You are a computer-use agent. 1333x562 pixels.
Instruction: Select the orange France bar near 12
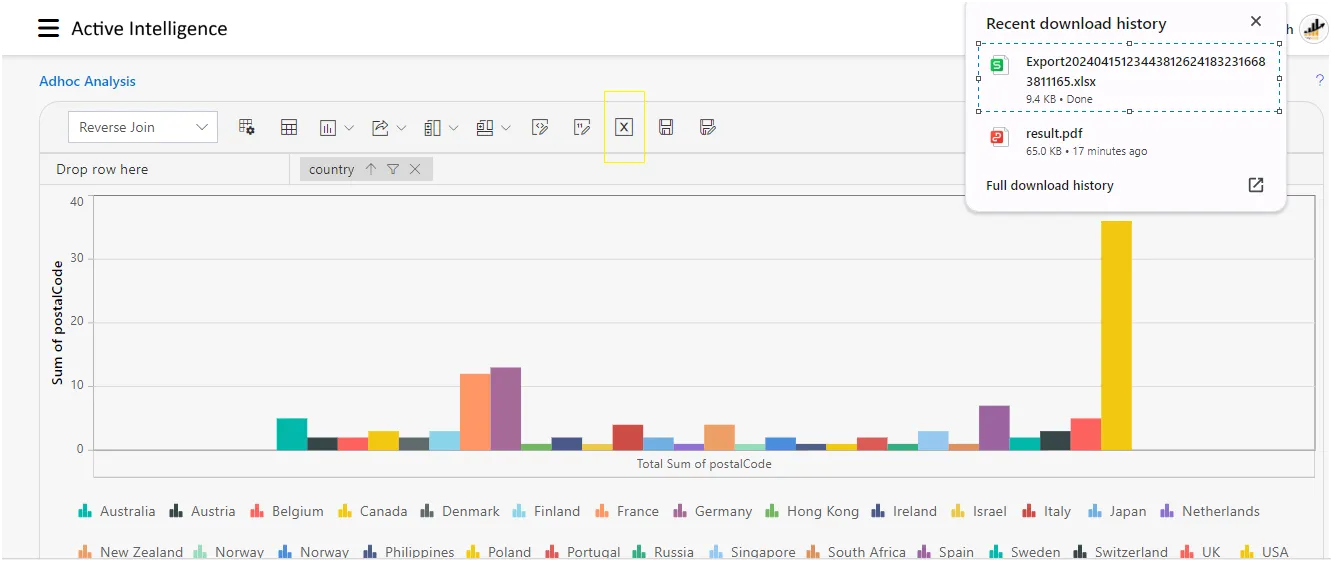tap(475, 412)
